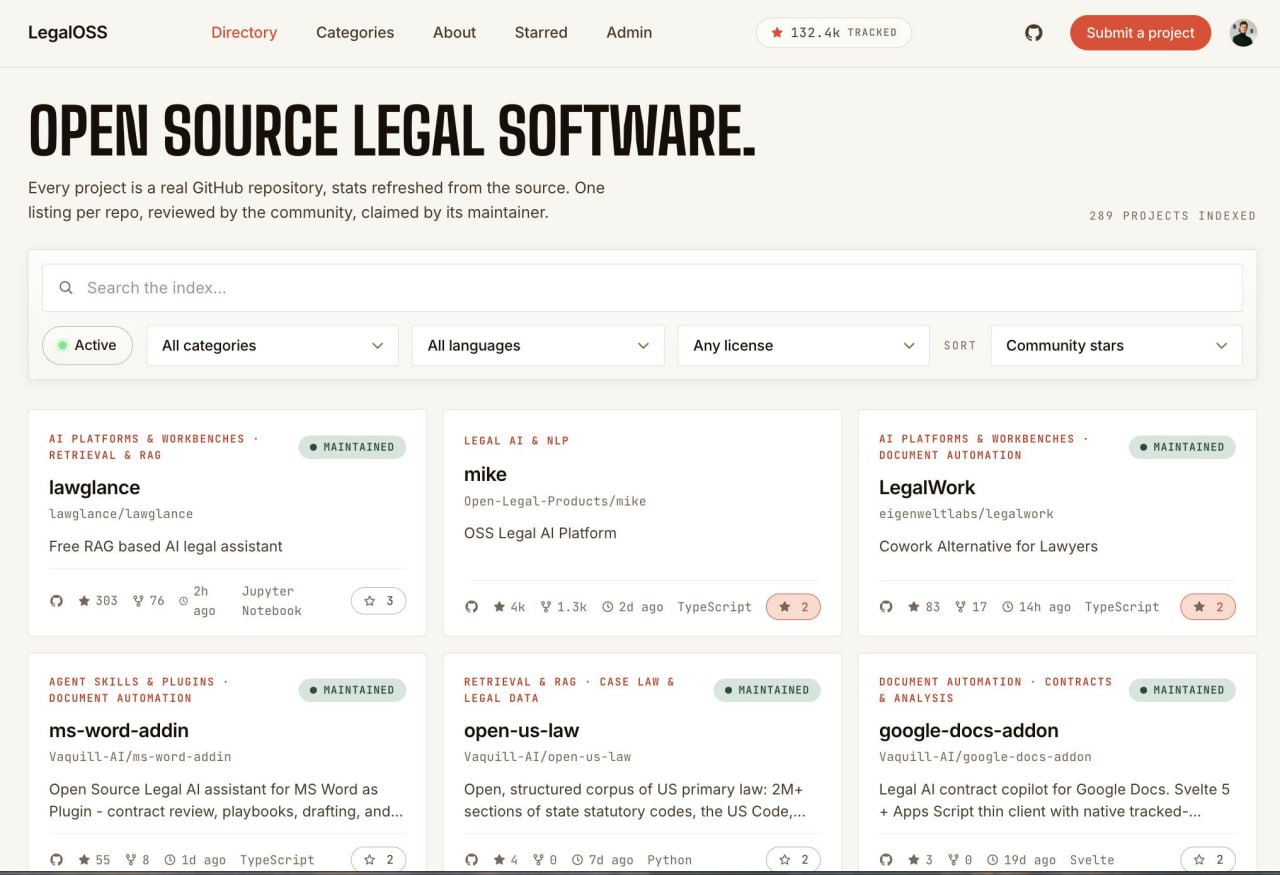Click 'OSS Legal AI Platform' description
Image resolution: width=1280 pixels, height=875 pixels.
click(540, 533)
